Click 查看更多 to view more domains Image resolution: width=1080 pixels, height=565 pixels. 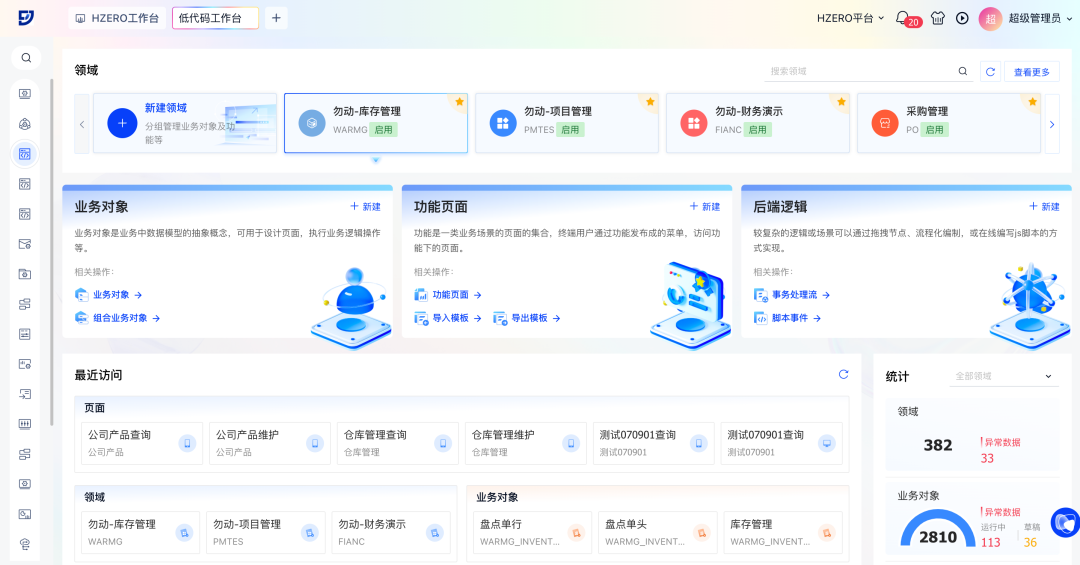pos(1032,72)
